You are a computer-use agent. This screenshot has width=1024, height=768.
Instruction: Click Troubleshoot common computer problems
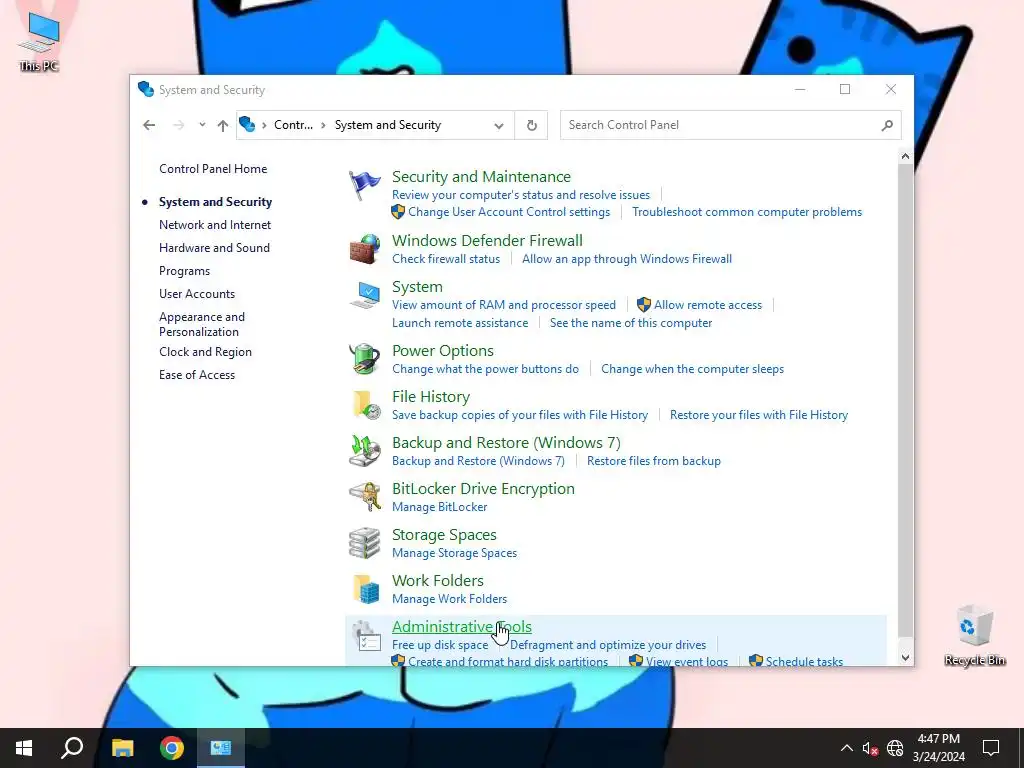pos(747,212)
